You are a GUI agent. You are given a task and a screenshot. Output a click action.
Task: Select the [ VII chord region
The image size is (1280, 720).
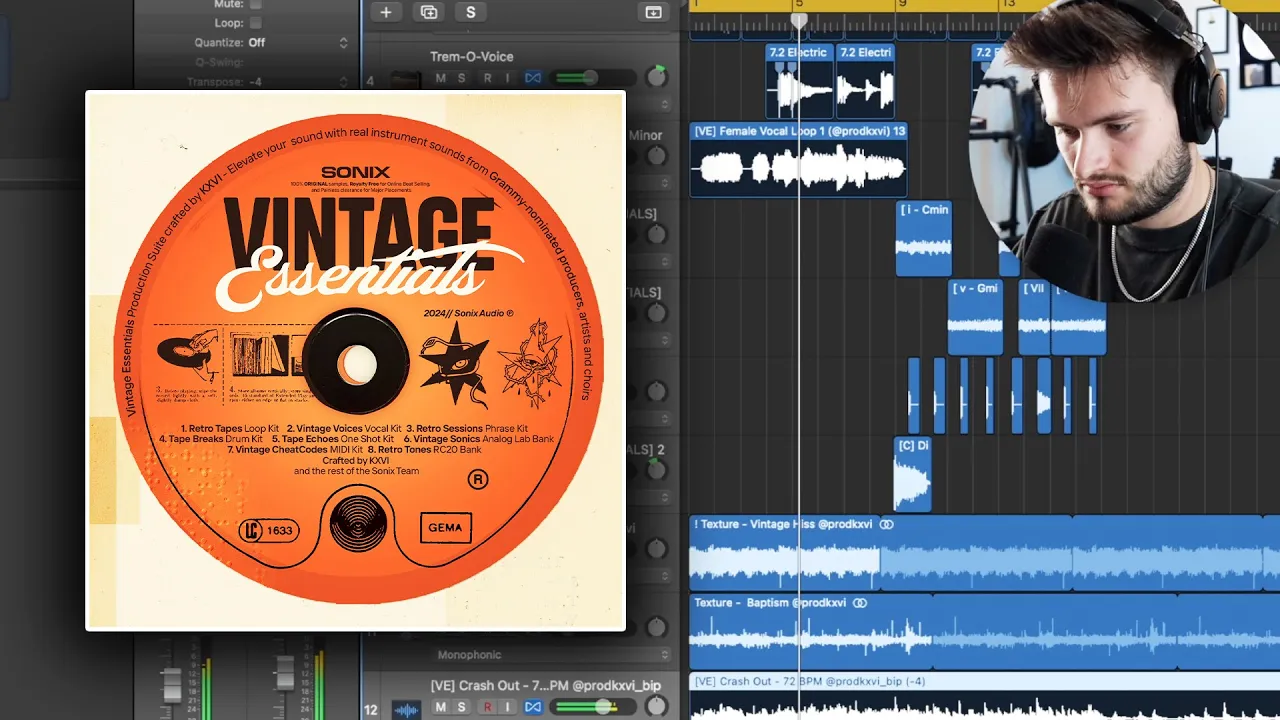point(1034,317)
